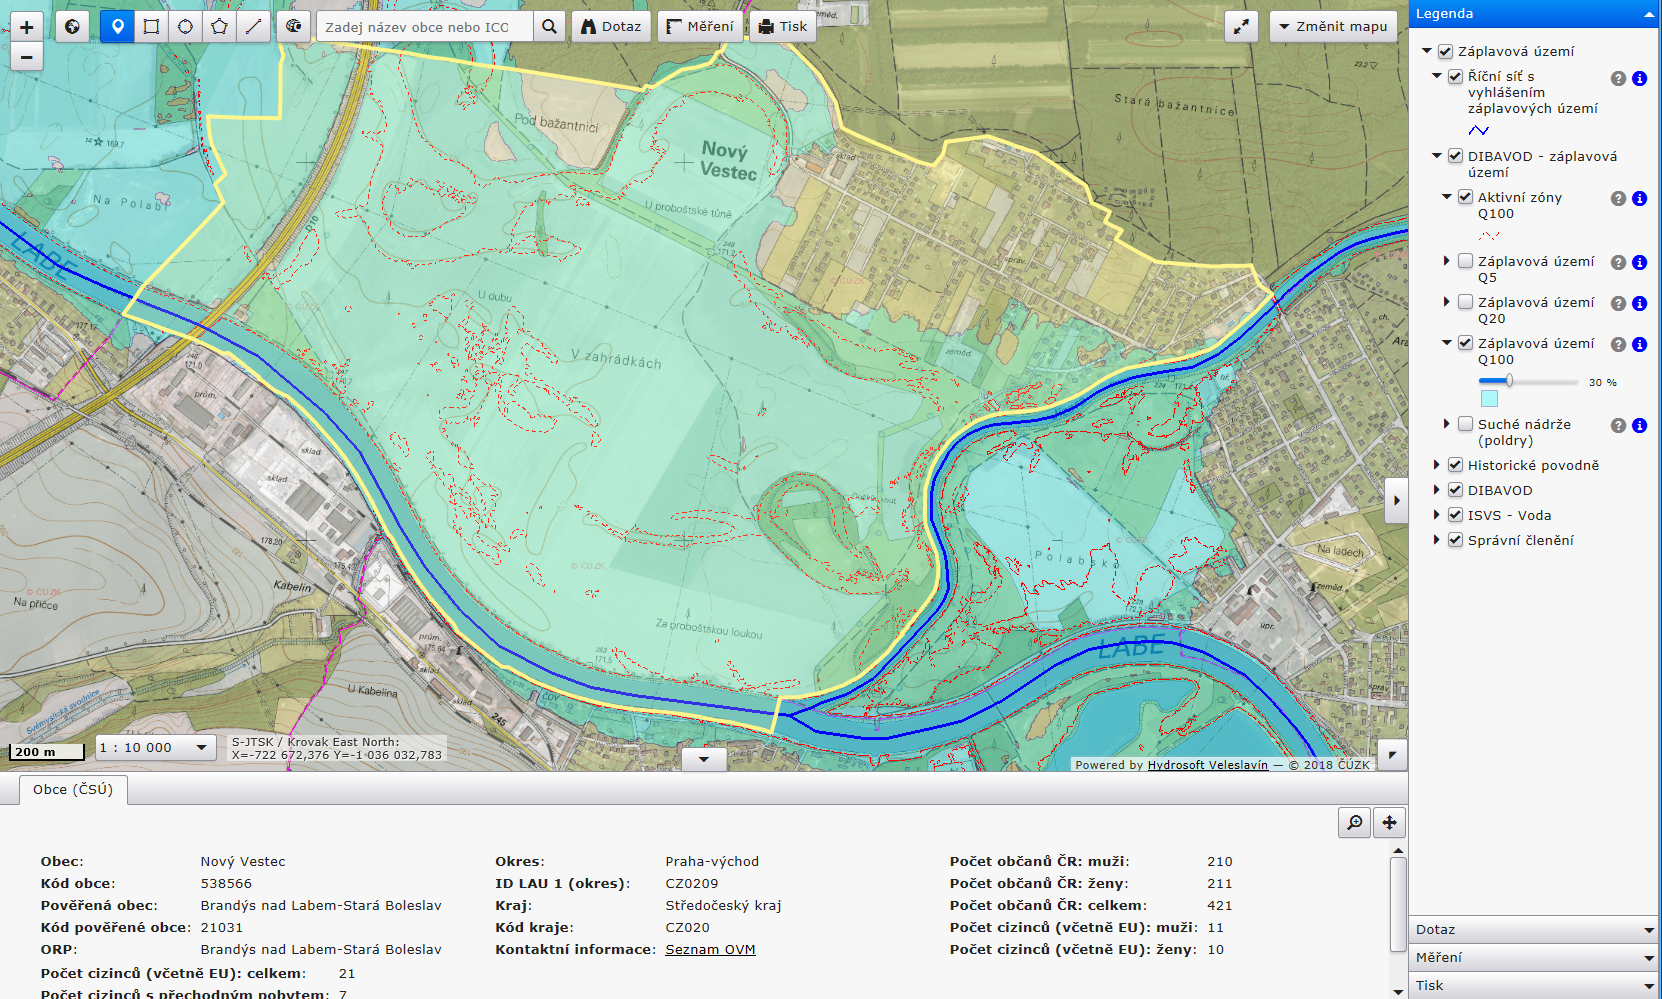Toggle ISVS - Voda checkbox
Image resolution: width=1662 pixels, height=999 pixels.
pos(1455,515)
